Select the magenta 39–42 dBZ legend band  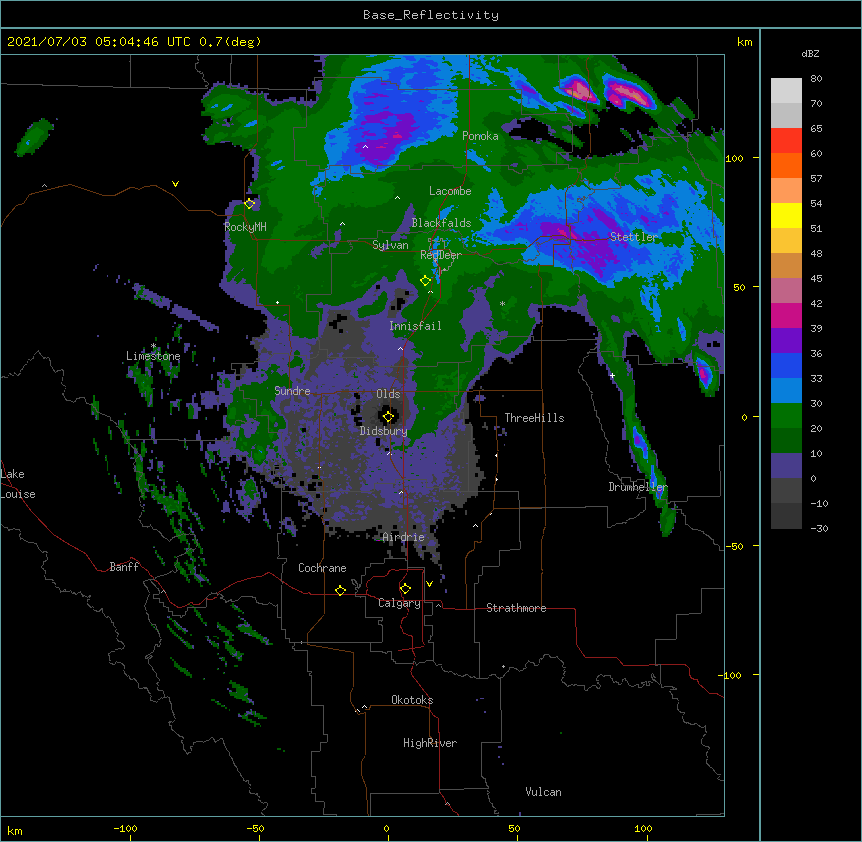786,315
